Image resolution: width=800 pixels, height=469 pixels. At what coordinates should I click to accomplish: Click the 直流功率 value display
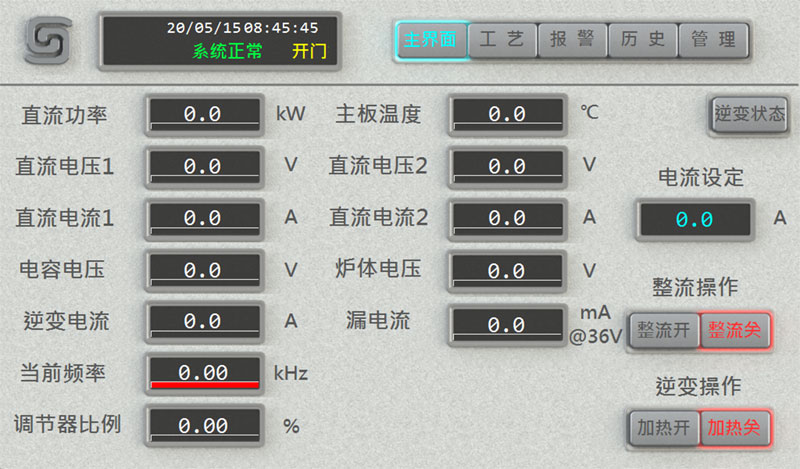(x=203, y=114)
